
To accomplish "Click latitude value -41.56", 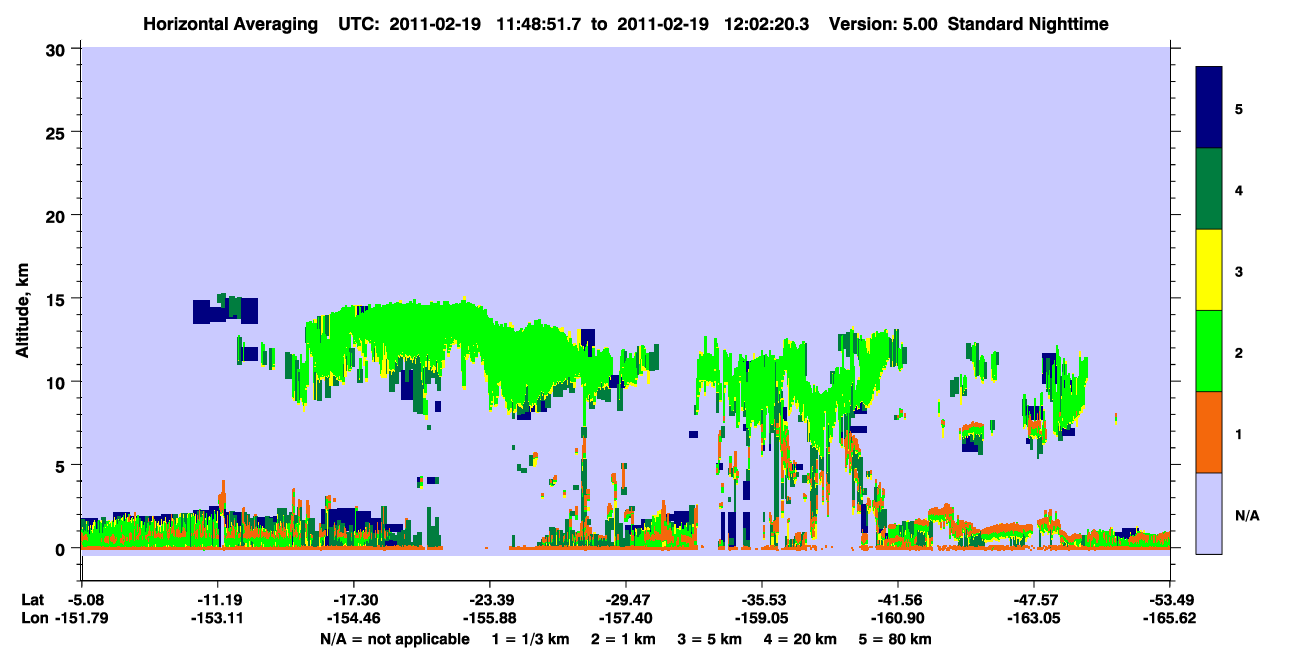I will (898, 600).
